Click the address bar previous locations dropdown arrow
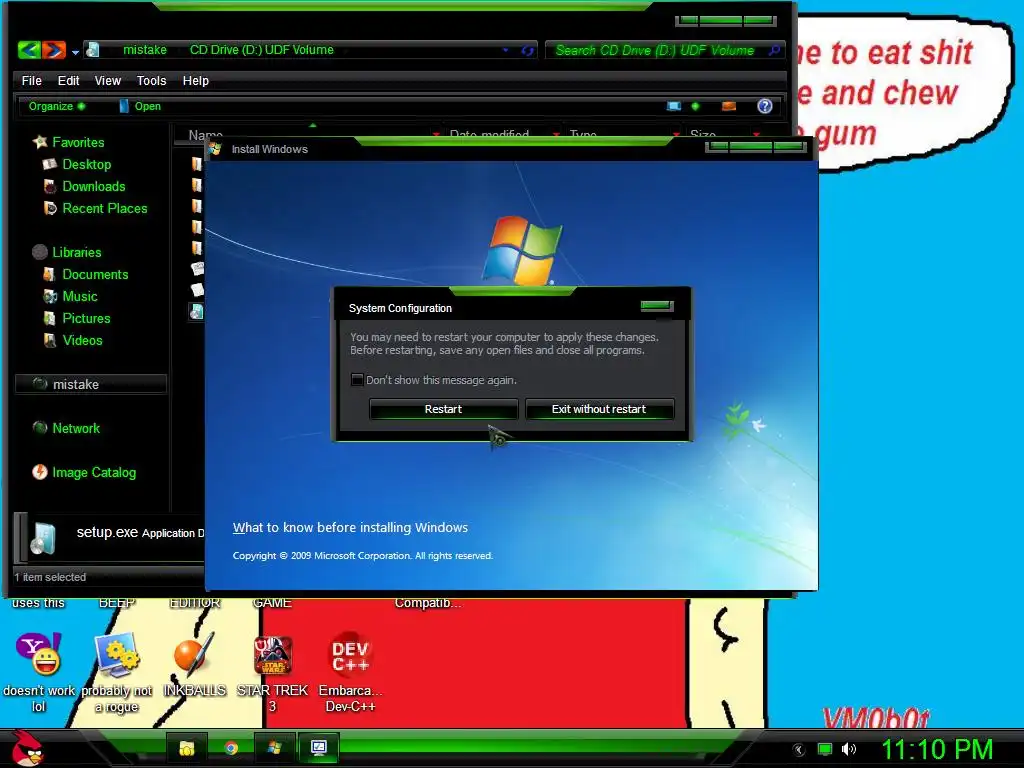The height and width of the screenshot is (768, 1024). (505, 50)
